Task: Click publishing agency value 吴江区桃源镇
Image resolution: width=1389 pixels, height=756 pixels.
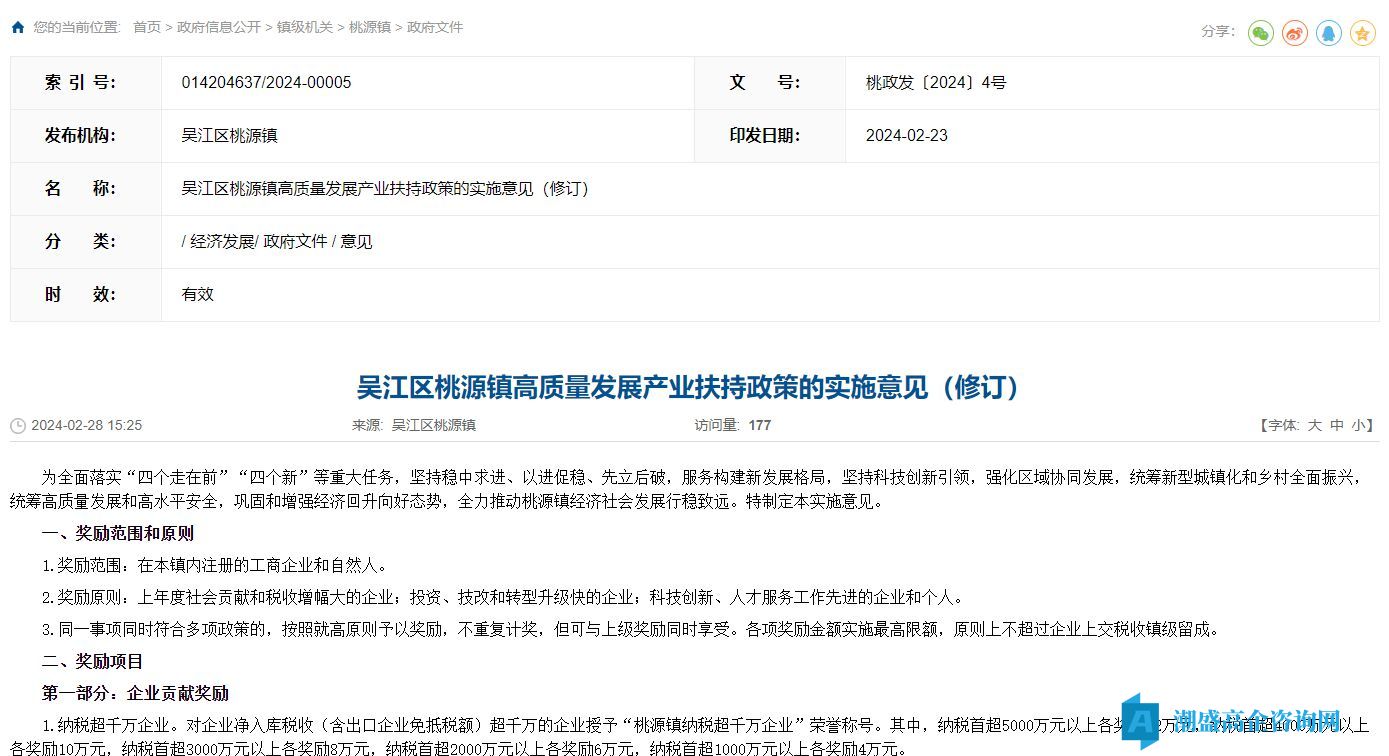Action: click(229, 136)
